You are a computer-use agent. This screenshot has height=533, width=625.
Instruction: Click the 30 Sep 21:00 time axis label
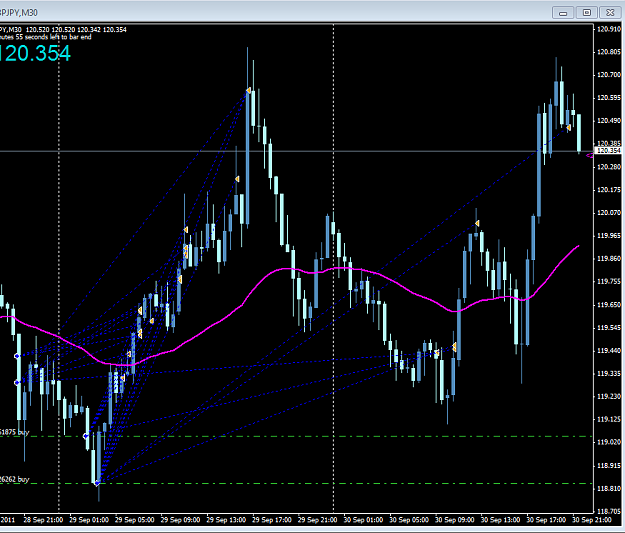[592, 520]
